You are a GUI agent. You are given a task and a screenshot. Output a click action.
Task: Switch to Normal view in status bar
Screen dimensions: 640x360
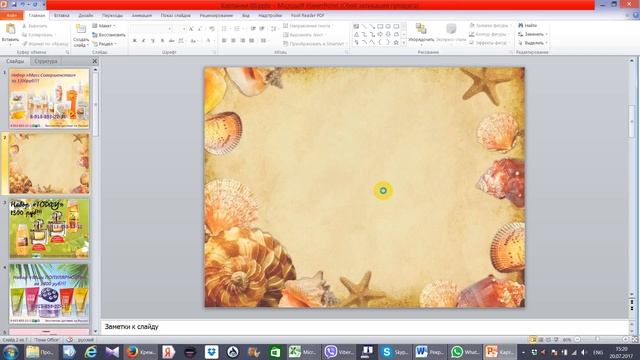click(533, 340)
